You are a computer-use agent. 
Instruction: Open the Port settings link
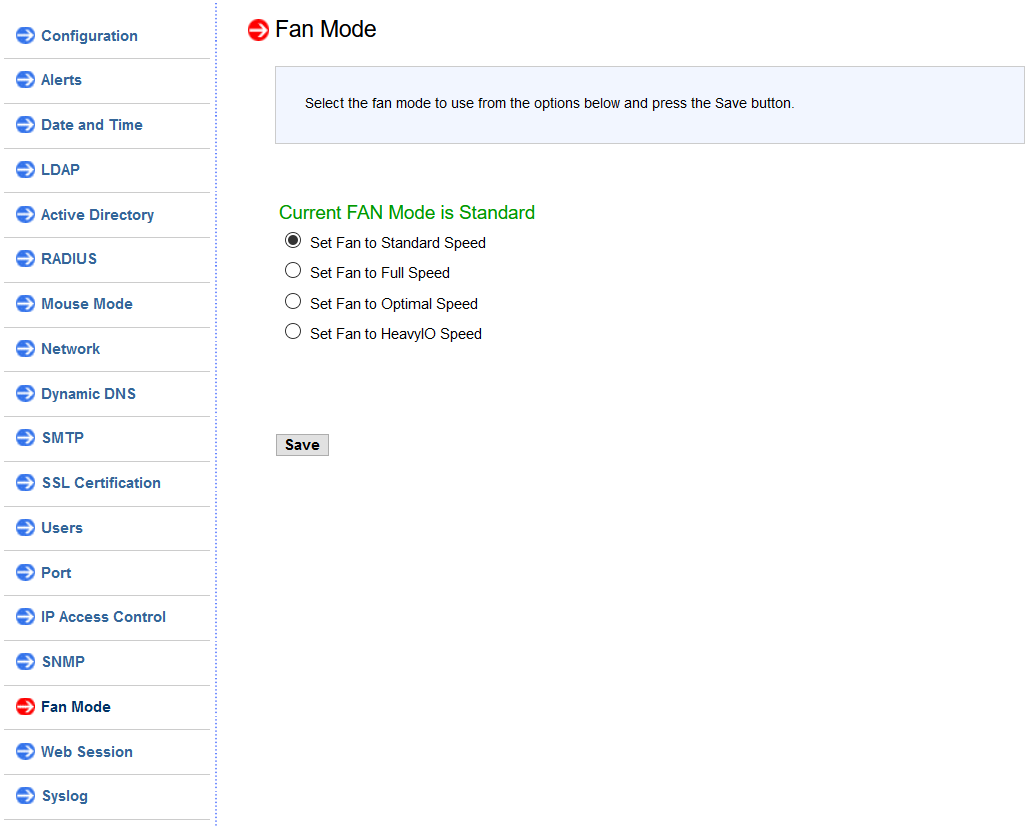(x=56, y=573)
